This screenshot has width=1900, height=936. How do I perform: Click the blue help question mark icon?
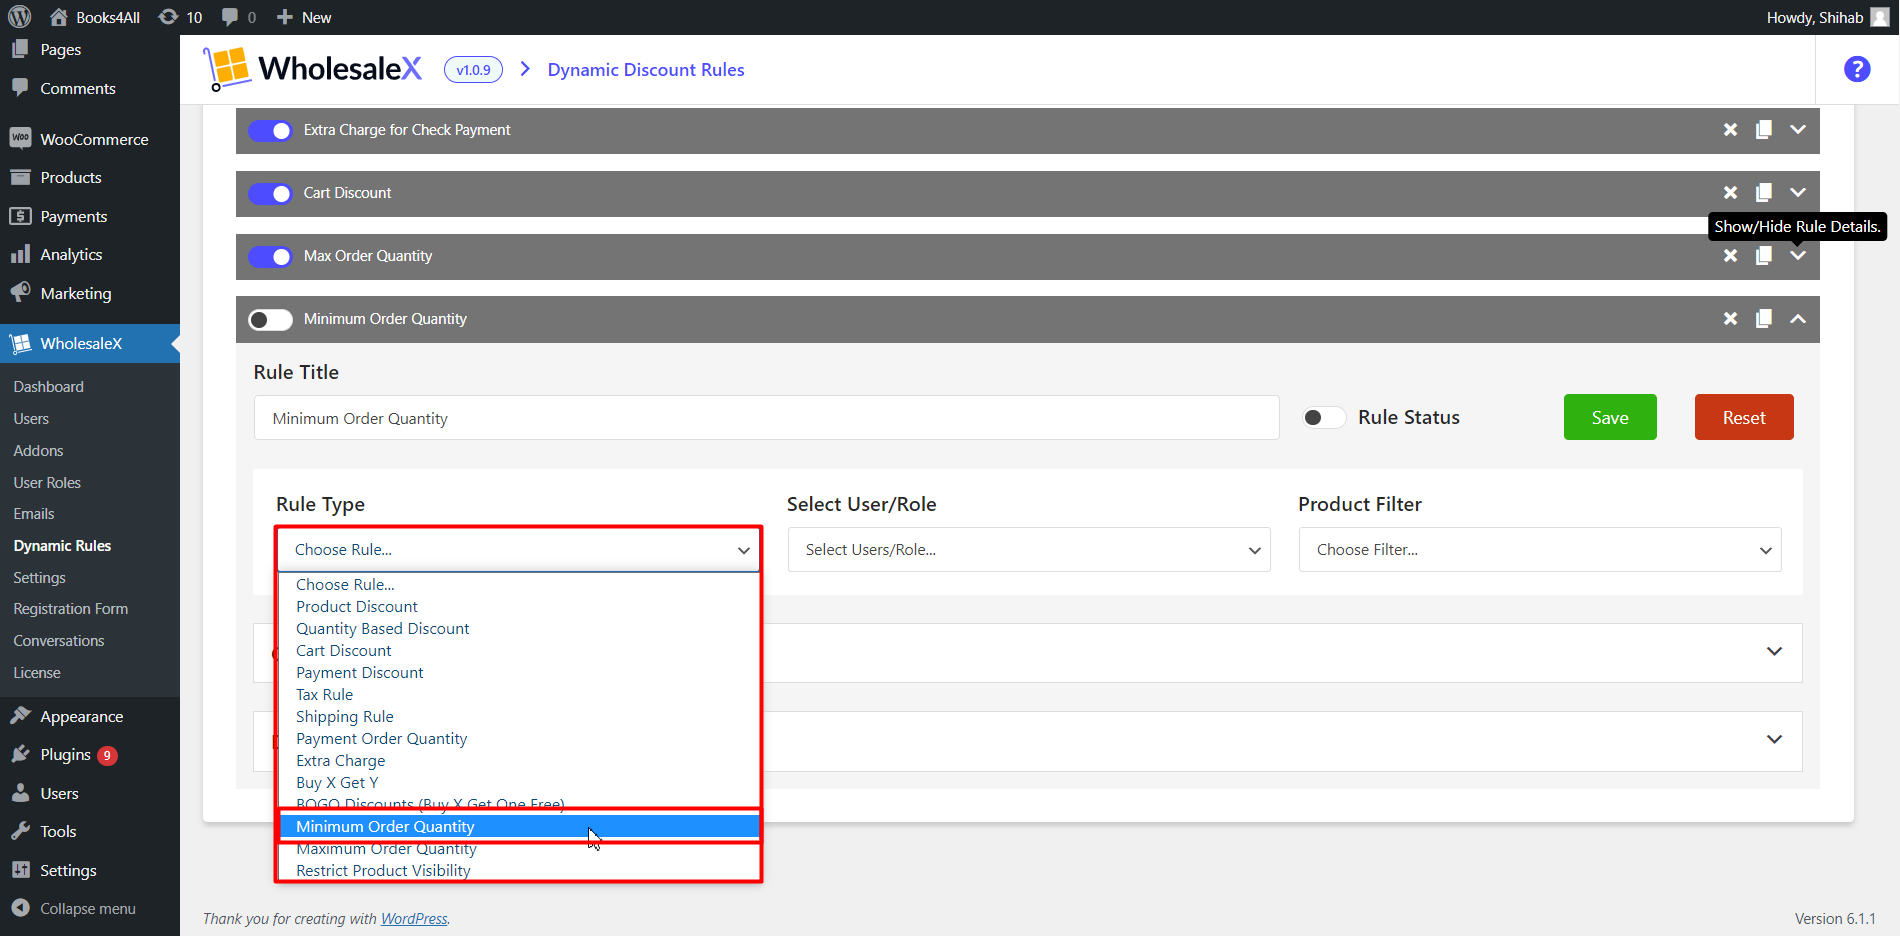tap(1857, 69)
